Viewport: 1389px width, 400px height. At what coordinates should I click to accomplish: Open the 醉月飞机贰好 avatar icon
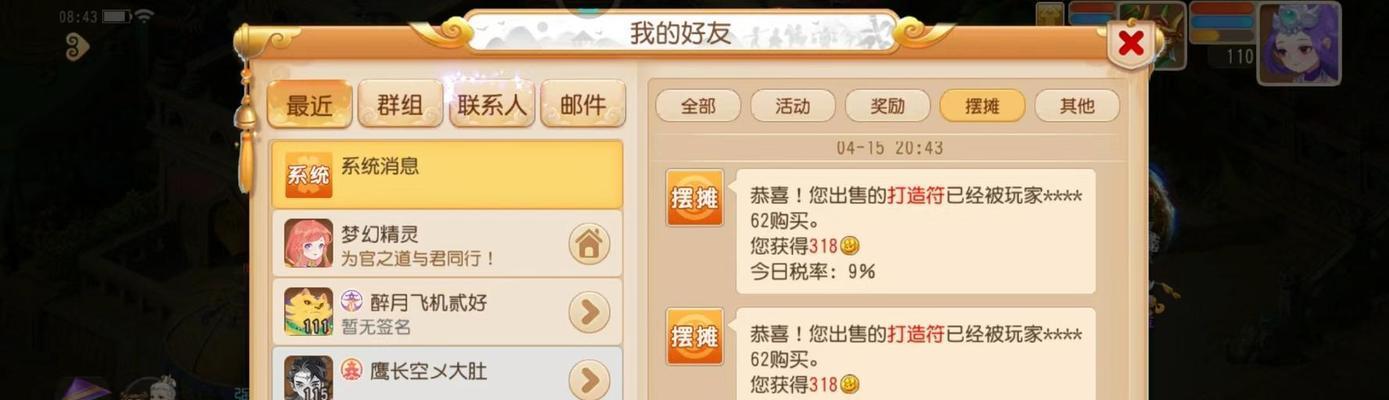pos(308,312)
